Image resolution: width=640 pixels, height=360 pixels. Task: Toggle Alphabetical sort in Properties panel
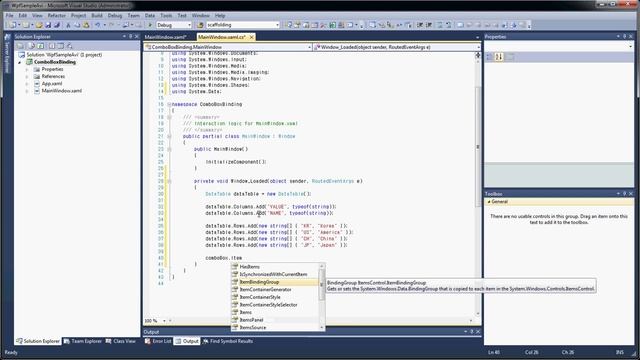[498, 57]
